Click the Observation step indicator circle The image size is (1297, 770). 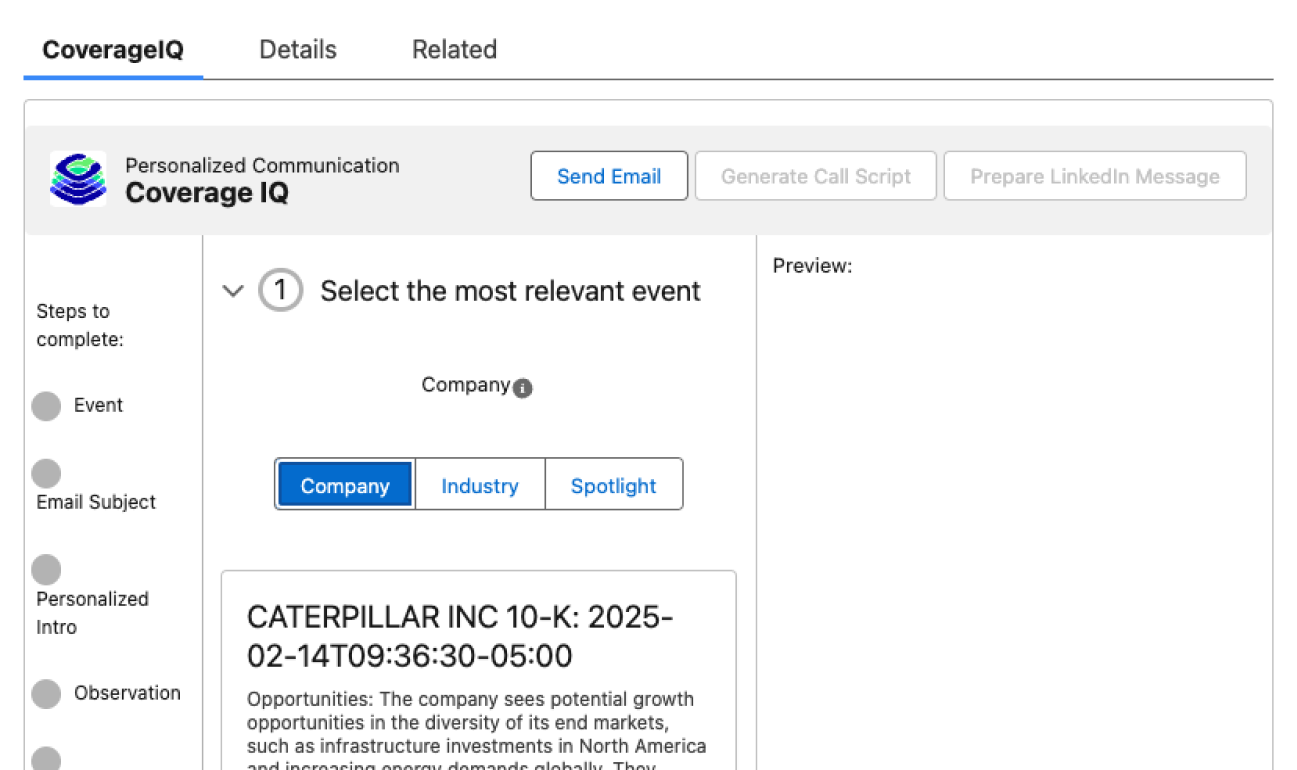(x=46, y=694)
